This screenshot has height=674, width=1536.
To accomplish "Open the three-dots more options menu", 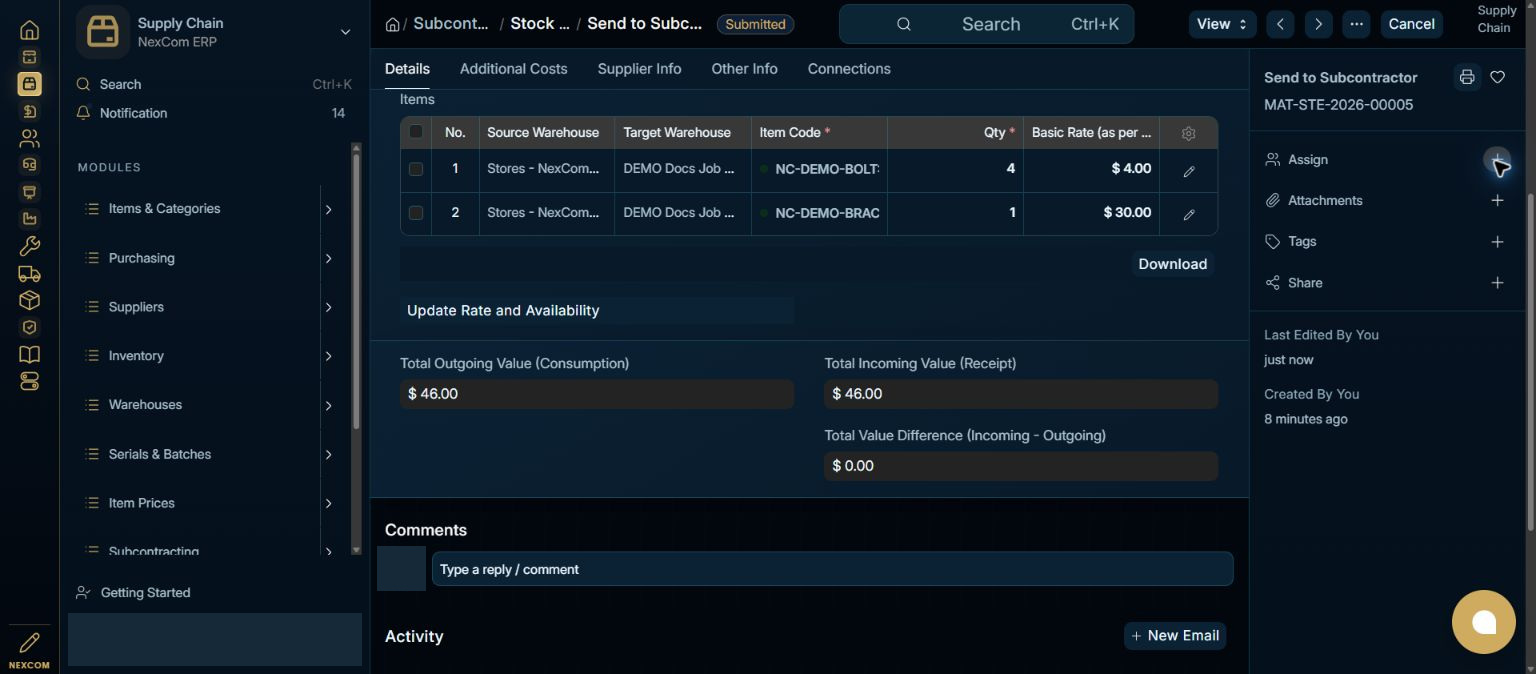I will point(1356,24).
